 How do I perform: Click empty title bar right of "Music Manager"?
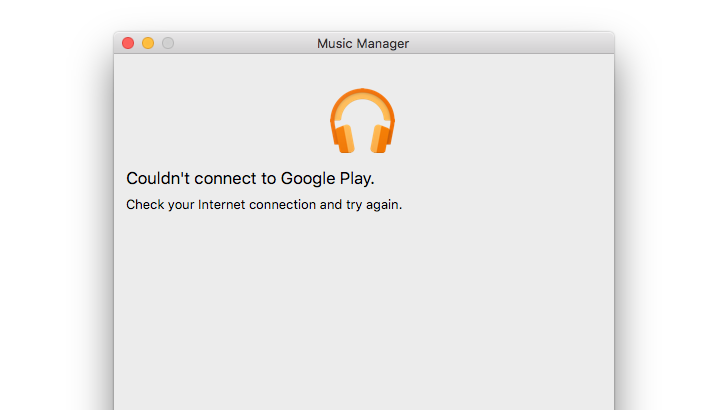click(510, 43)
